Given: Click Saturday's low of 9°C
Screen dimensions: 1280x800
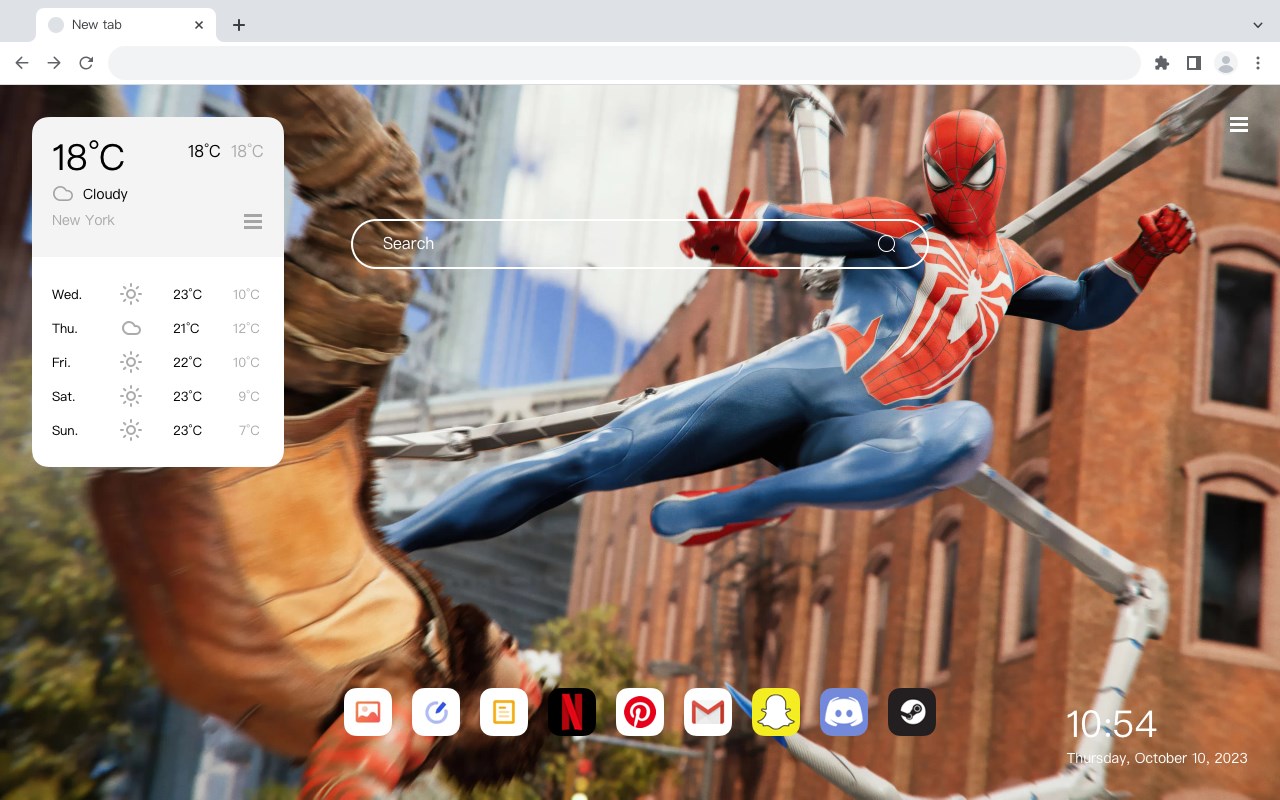Looking at the screenshot, I should 249,397.
